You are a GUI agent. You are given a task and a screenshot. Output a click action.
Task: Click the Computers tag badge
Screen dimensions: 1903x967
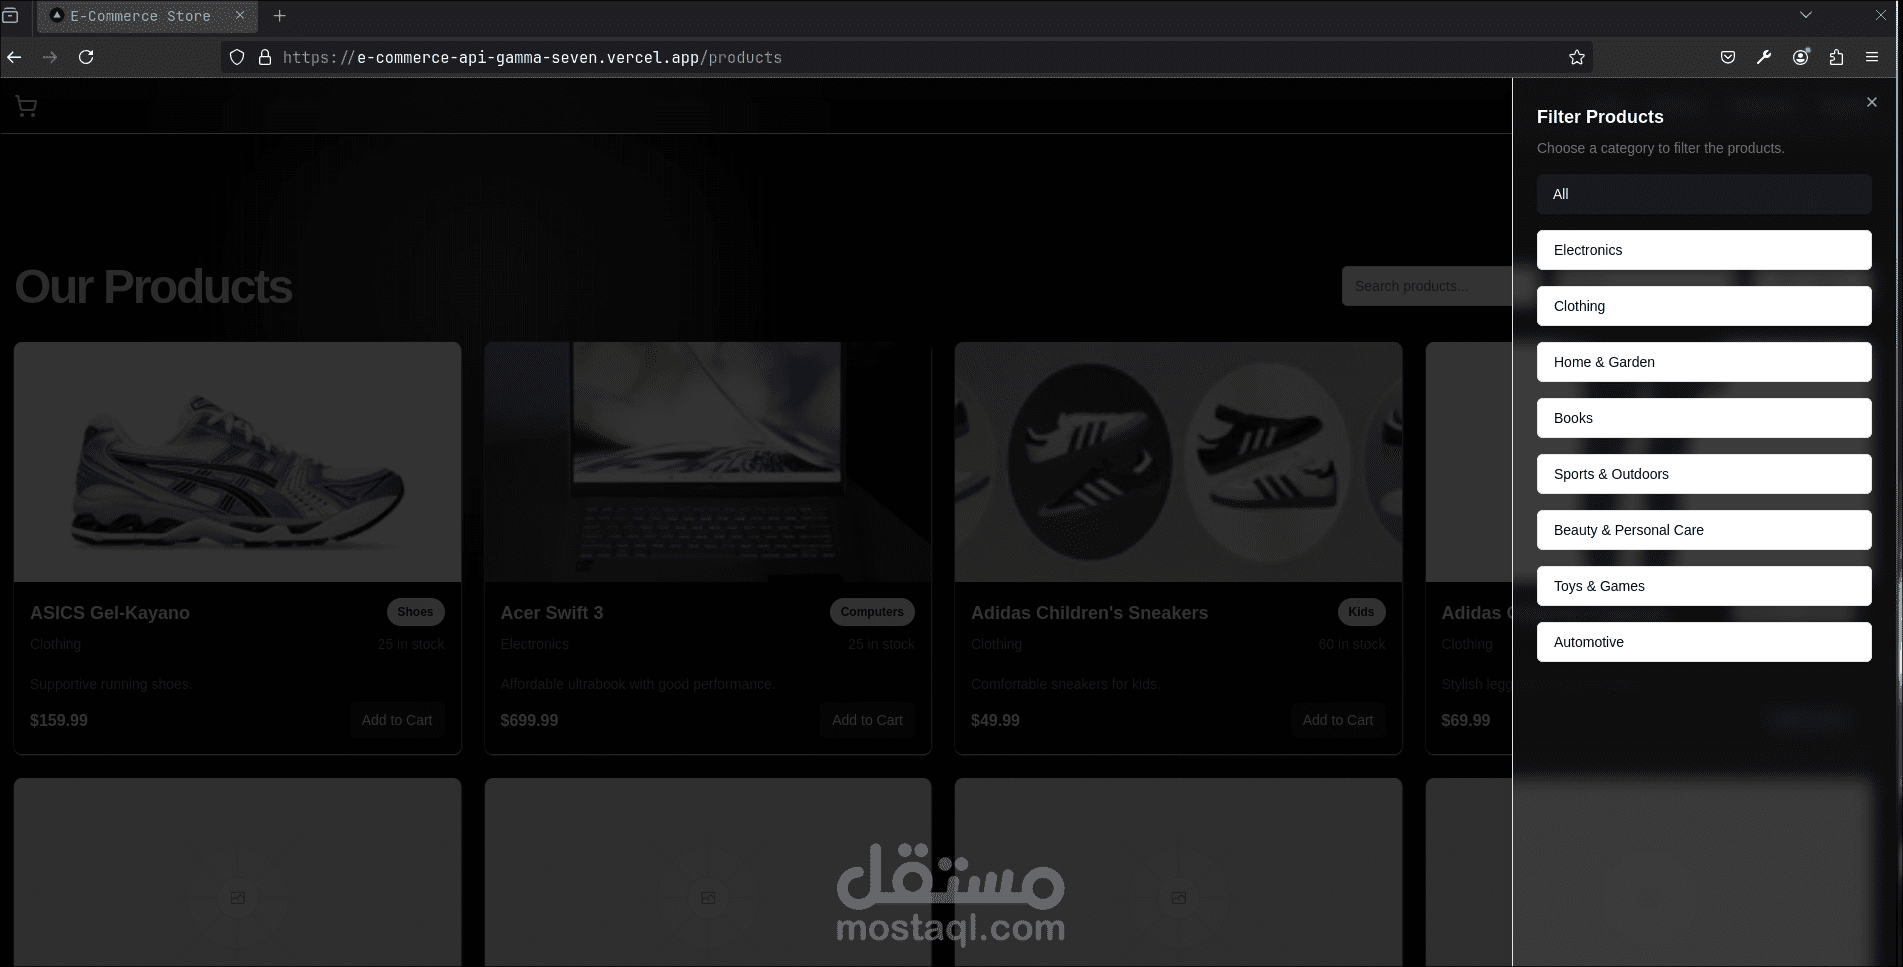[872, 612]
